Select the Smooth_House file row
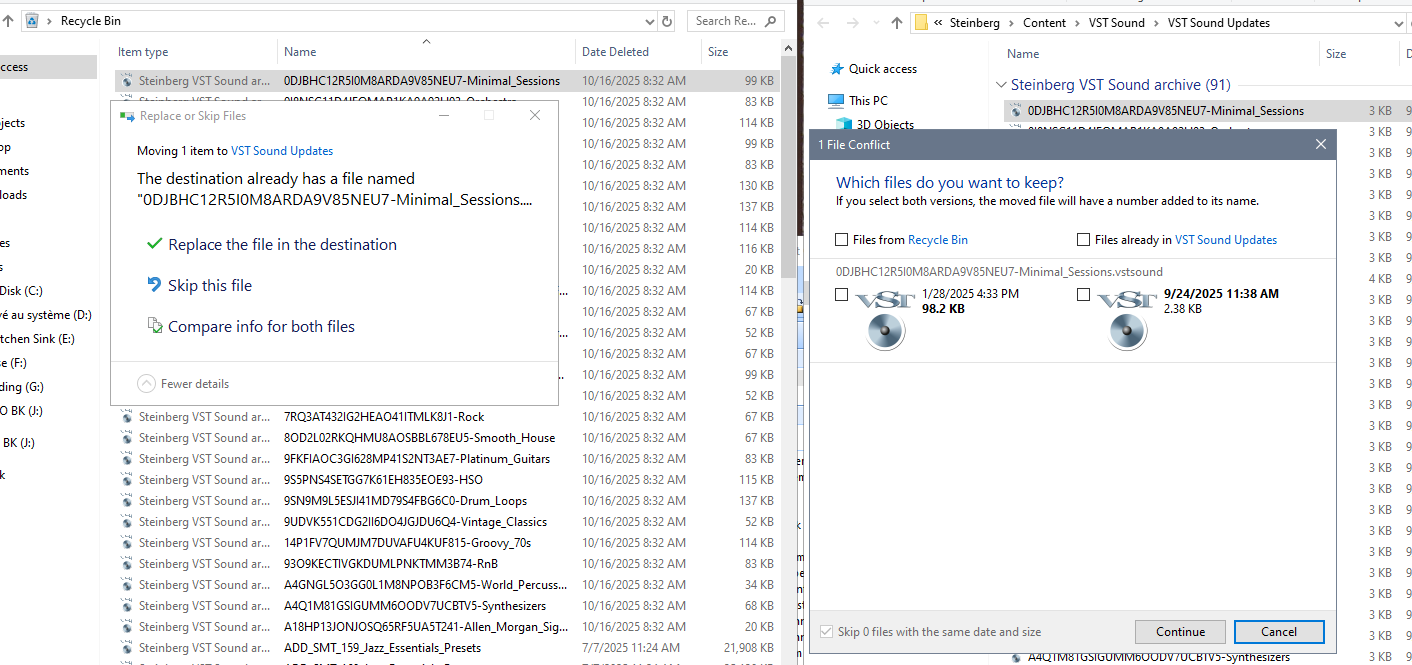Viewport: 1412px width, 665px height. pyautogui.click(x=447, y=438)
